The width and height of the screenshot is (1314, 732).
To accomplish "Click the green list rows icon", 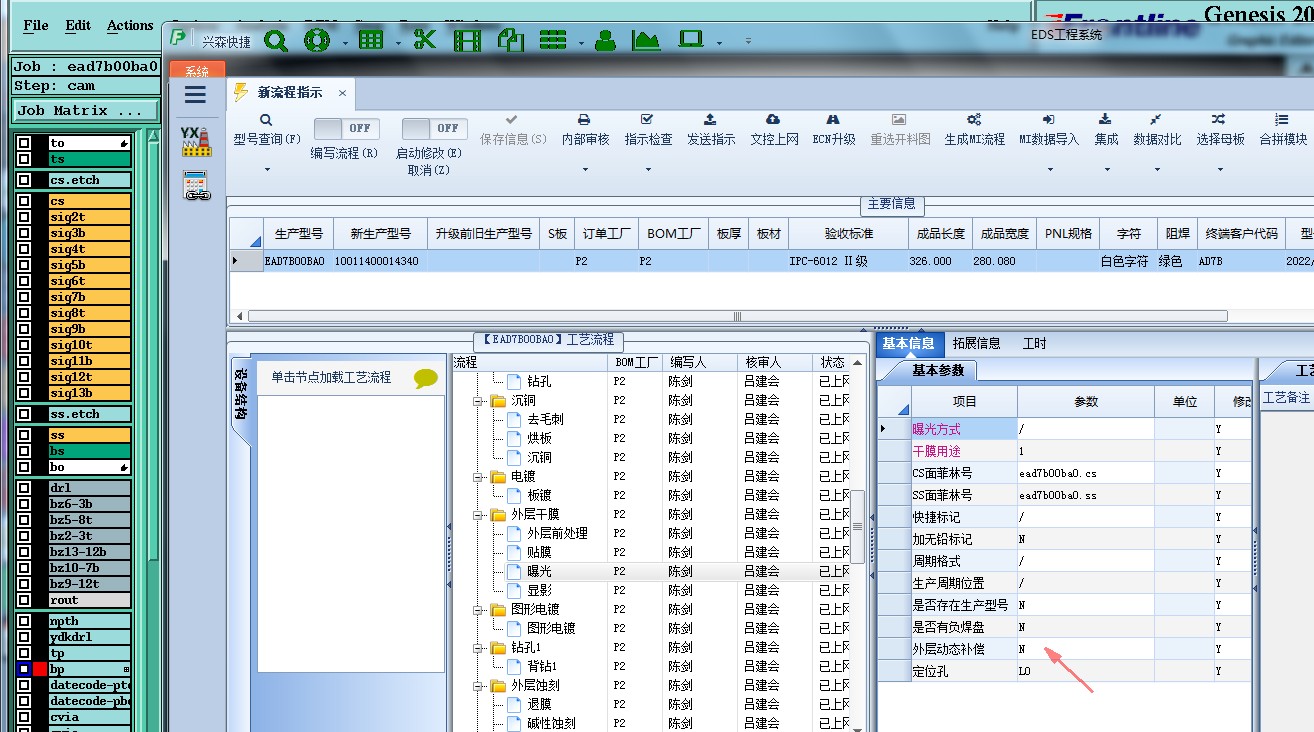I will pos(553,40).
